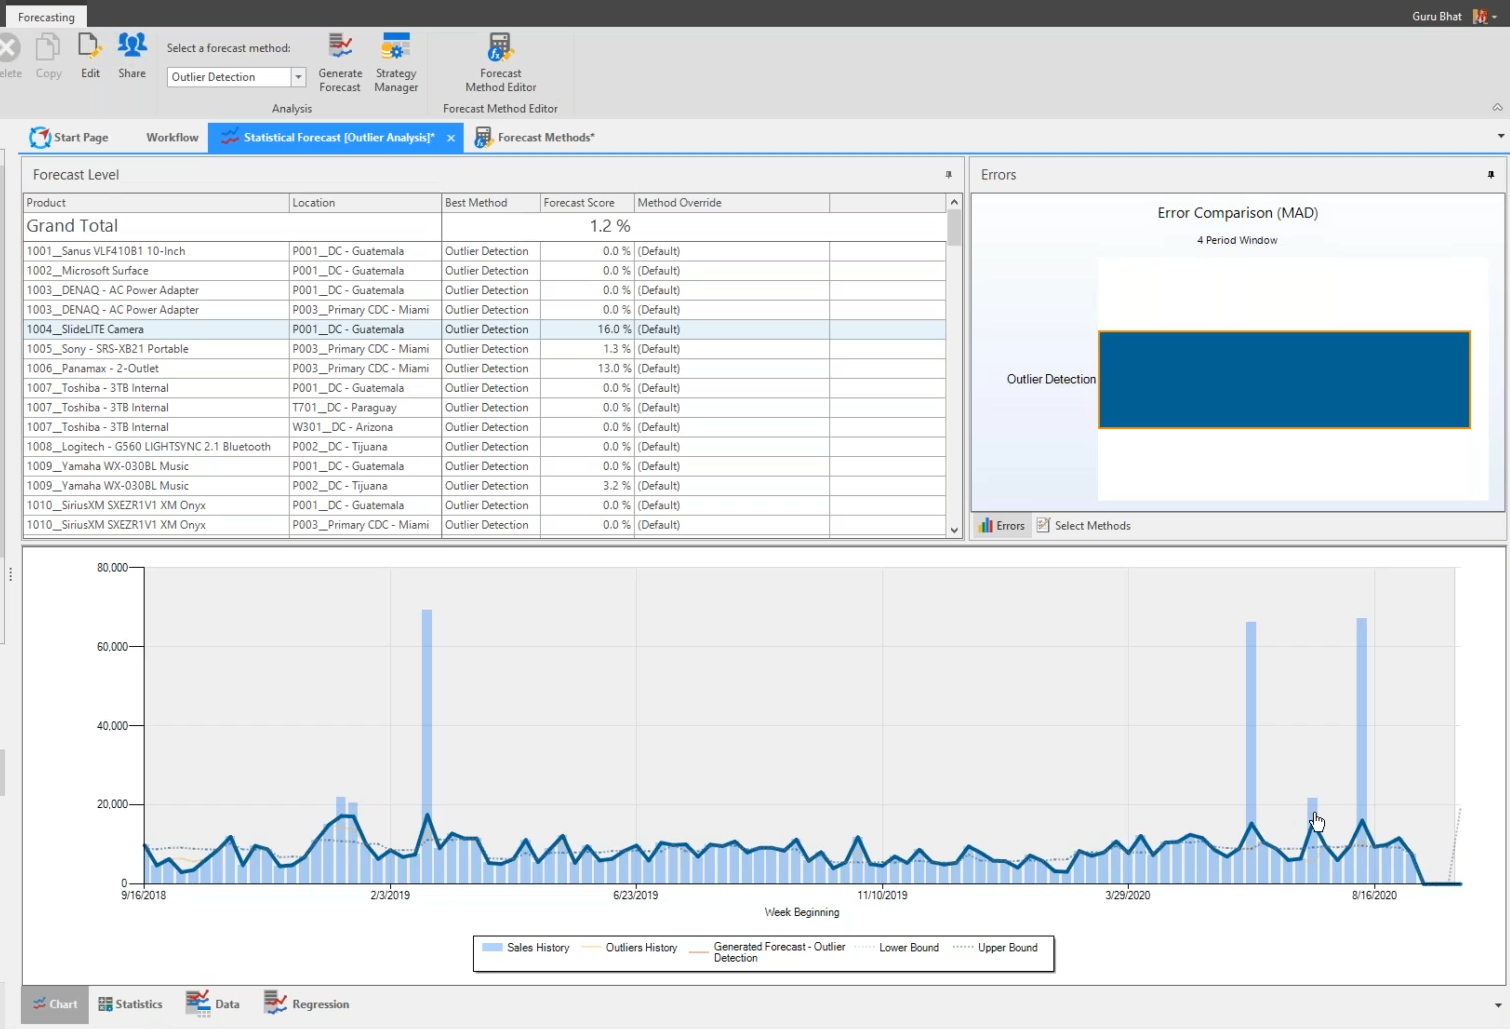Screen dimensions: 1510x1029
Task: Close Statistical Forecast tab
Action: coord(451,138)
